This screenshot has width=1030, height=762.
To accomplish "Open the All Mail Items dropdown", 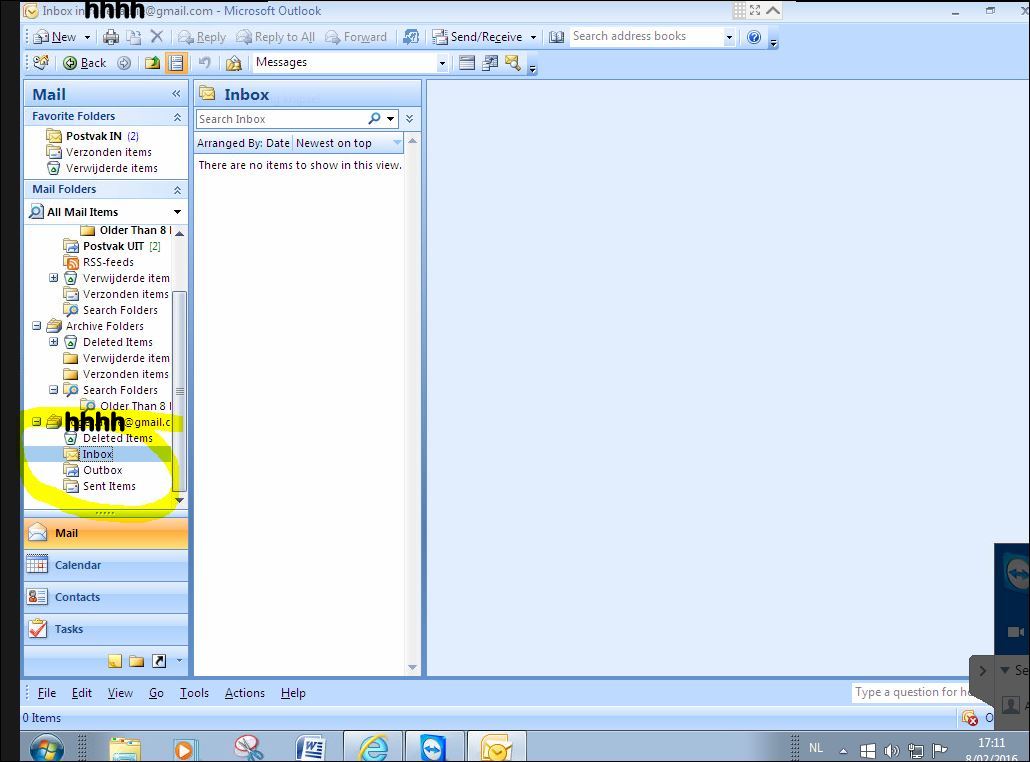I will [x=177, y=212].
